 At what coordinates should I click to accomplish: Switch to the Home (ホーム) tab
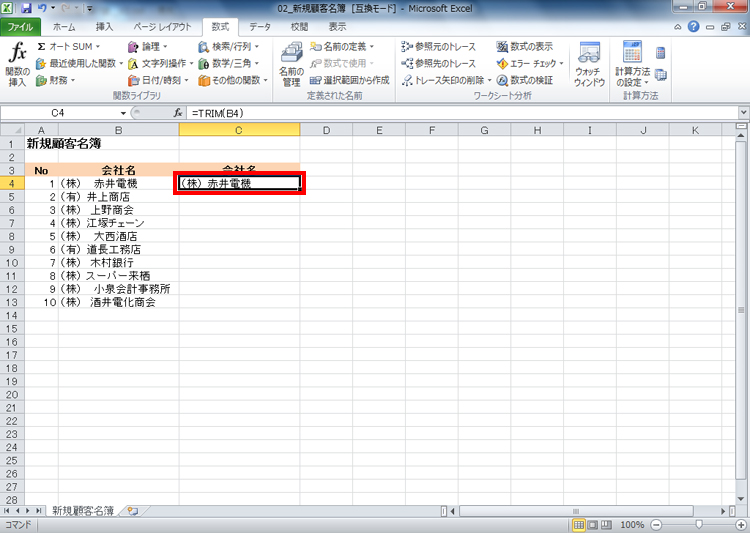click(x=64, y=27)
